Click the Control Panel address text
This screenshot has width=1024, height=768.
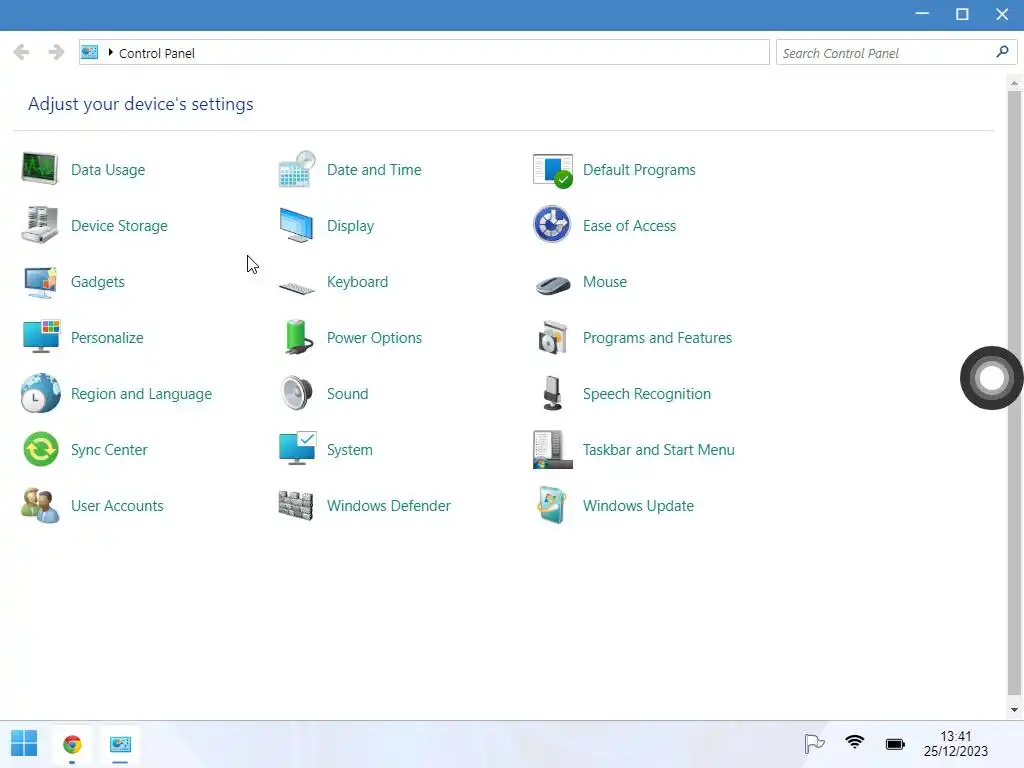point(157,53)
